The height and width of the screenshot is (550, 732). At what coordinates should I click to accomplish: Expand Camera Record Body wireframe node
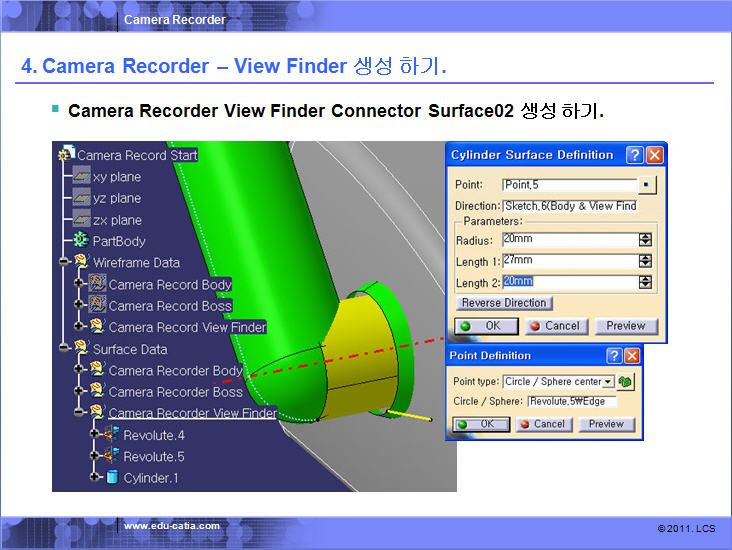[80, 285]
